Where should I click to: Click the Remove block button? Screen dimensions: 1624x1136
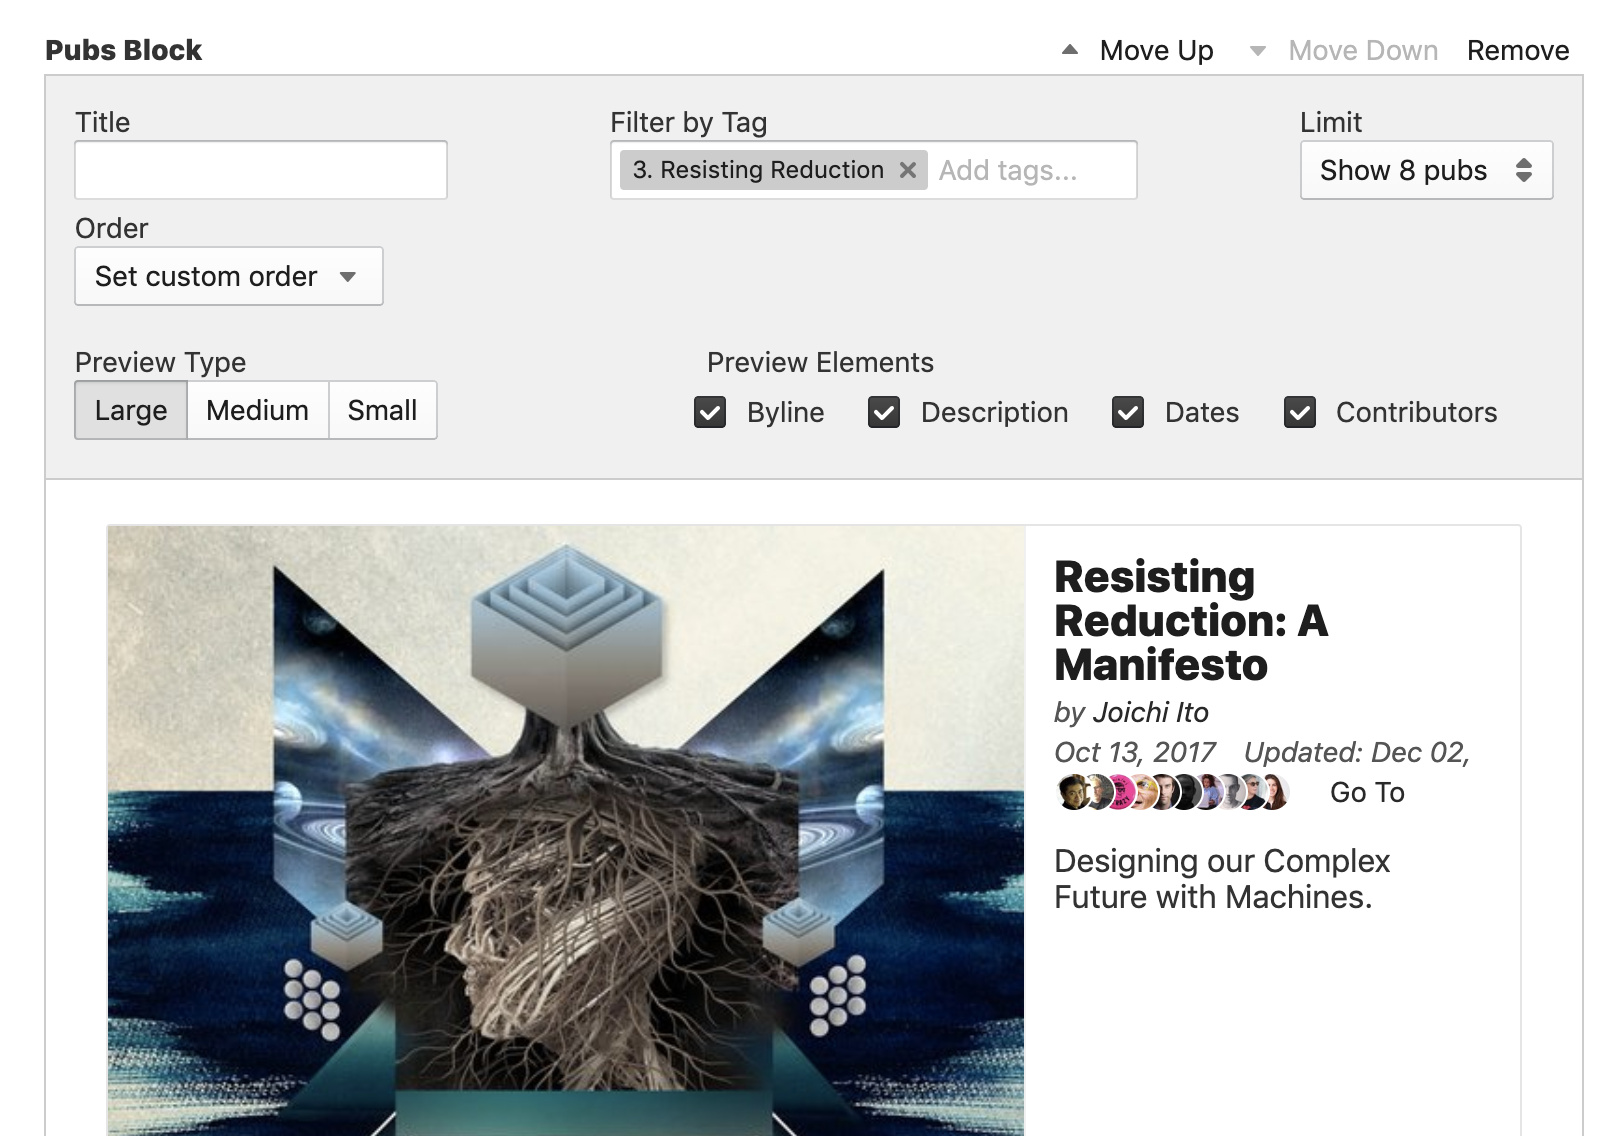tap(1517, 50)
